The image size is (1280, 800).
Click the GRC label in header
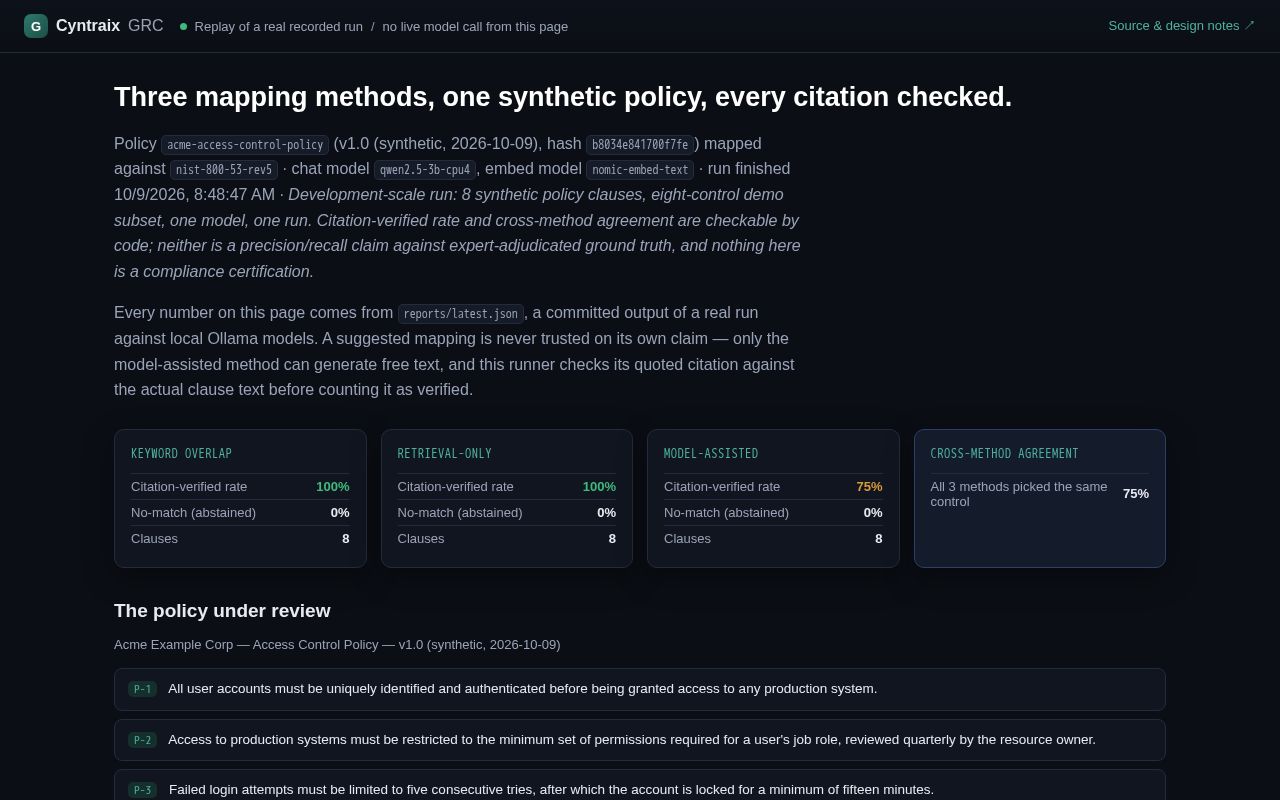point(146,26)
